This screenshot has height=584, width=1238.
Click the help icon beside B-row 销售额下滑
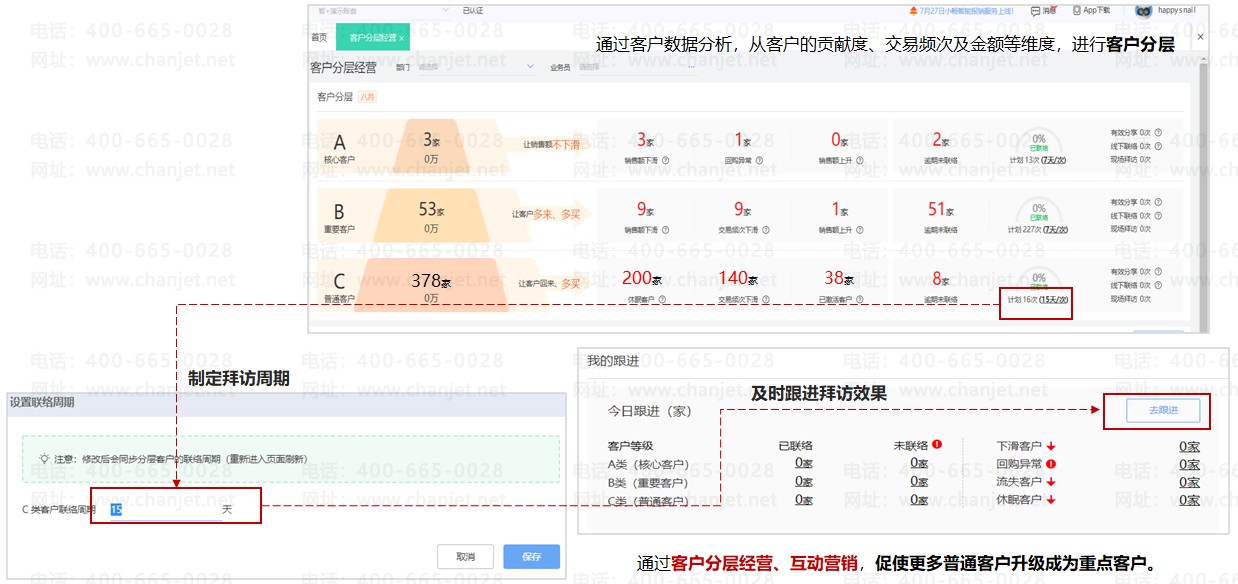[x=665, y=229]
